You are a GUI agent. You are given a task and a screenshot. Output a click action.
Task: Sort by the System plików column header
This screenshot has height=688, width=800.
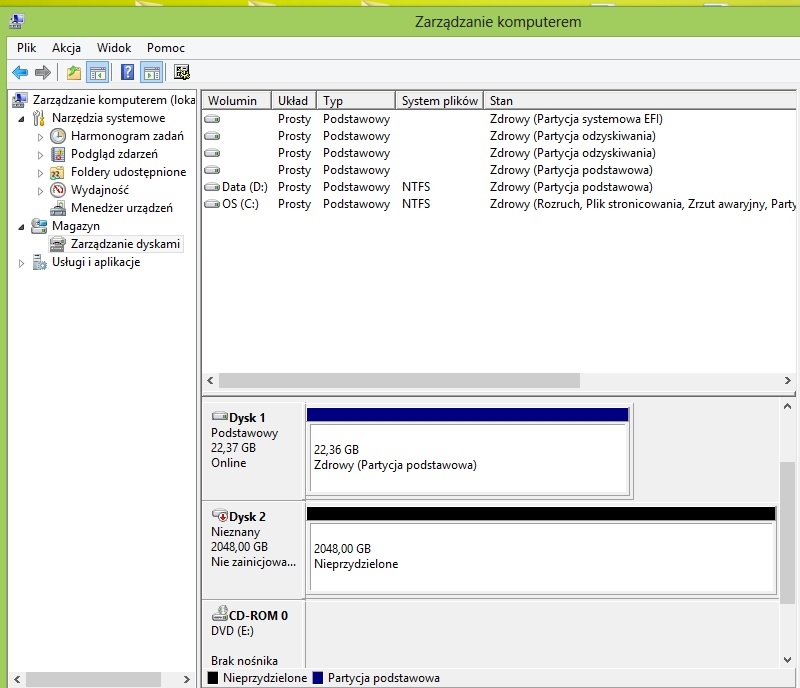pyautogui.click(x=440, y=101)
